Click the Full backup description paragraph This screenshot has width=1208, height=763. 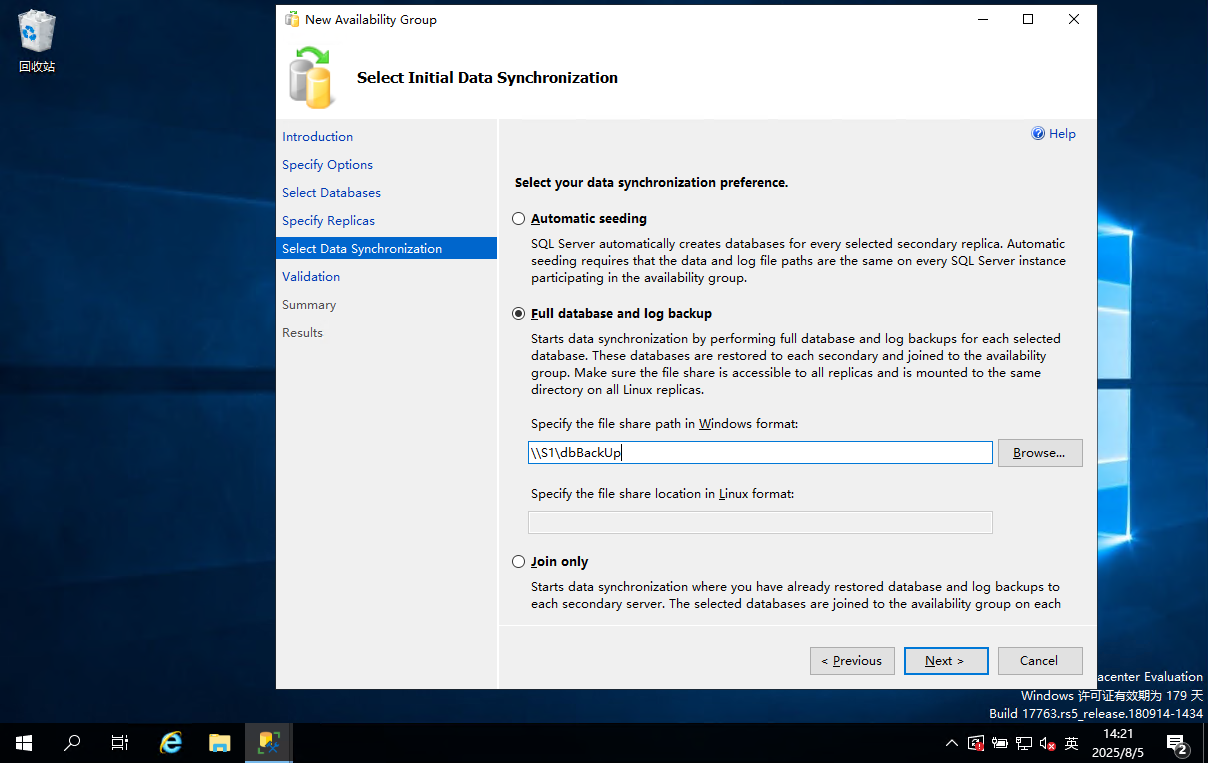pyautogui.click(x=796, y=364)
